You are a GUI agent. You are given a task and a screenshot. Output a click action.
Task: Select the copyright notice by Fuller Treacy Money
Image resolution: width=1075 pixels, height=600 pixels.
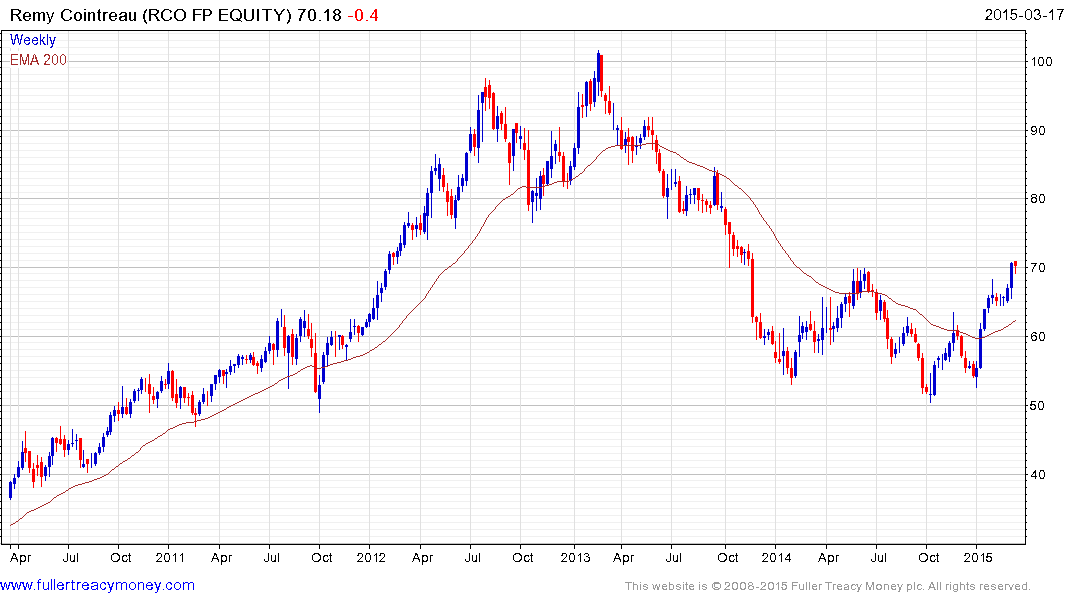pyautogui.click(x=828, y=586)
